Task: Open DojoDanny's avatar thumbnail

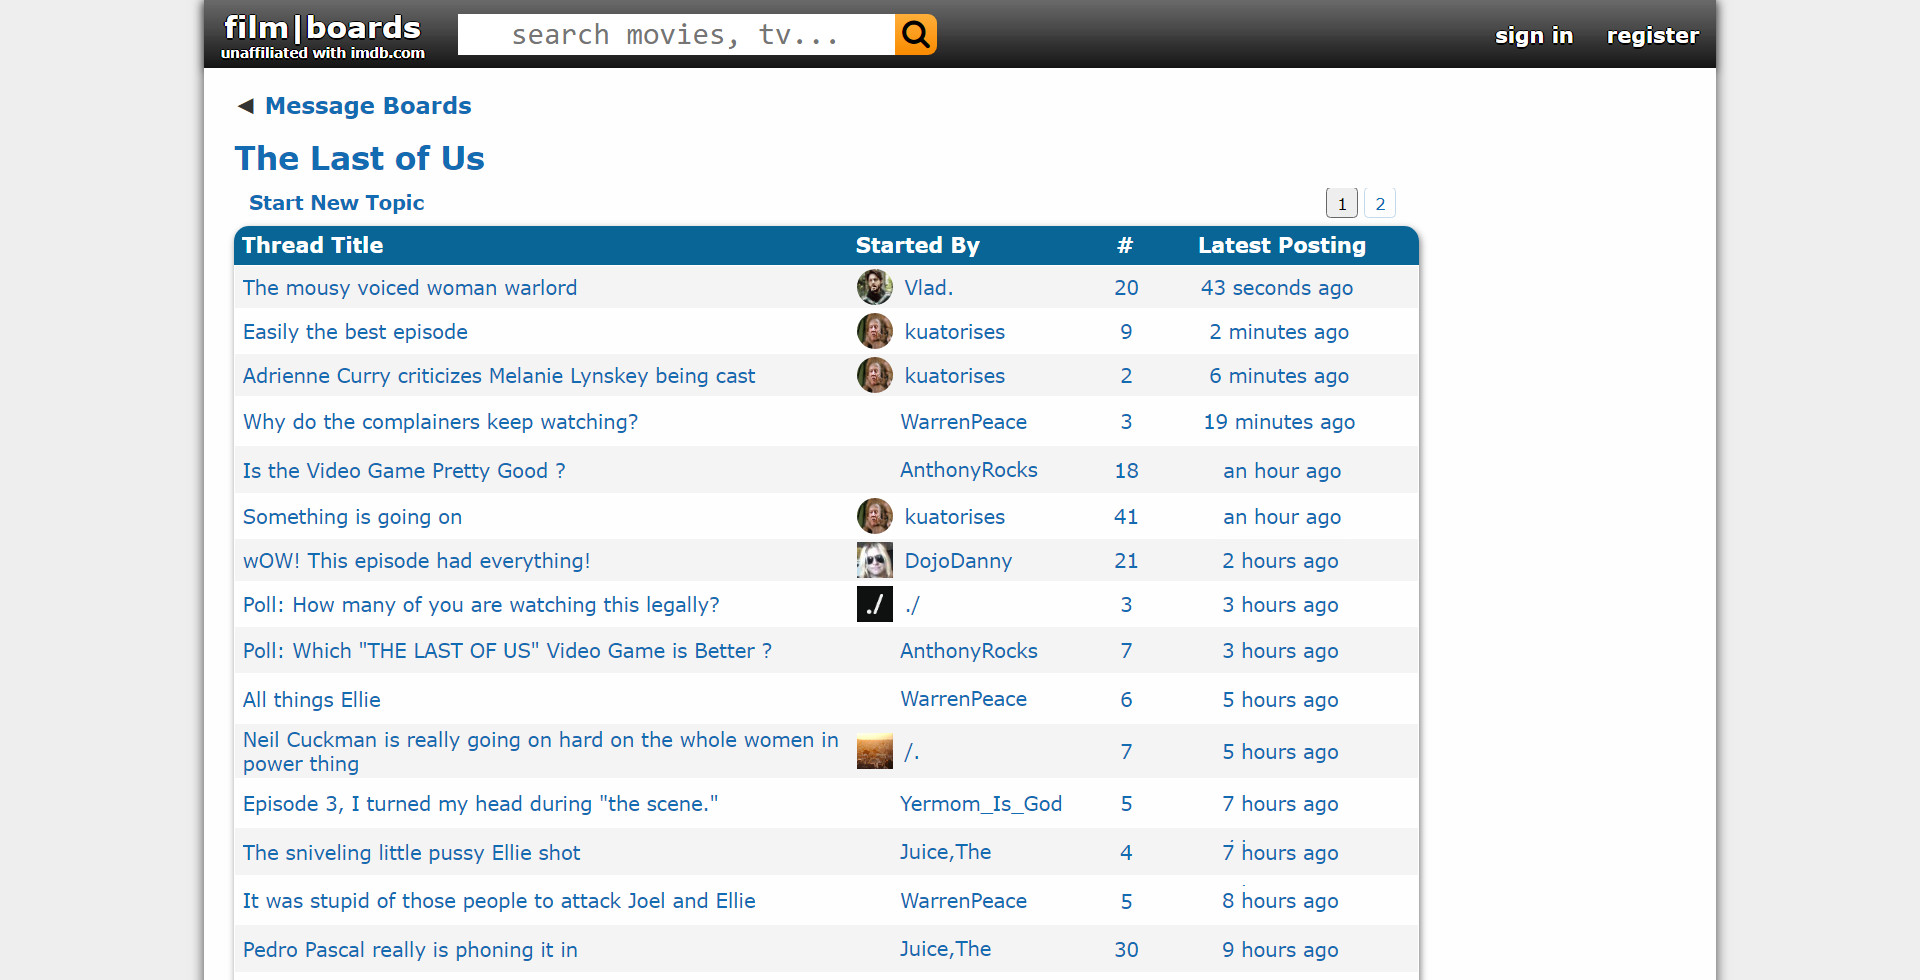Action: 874,561
